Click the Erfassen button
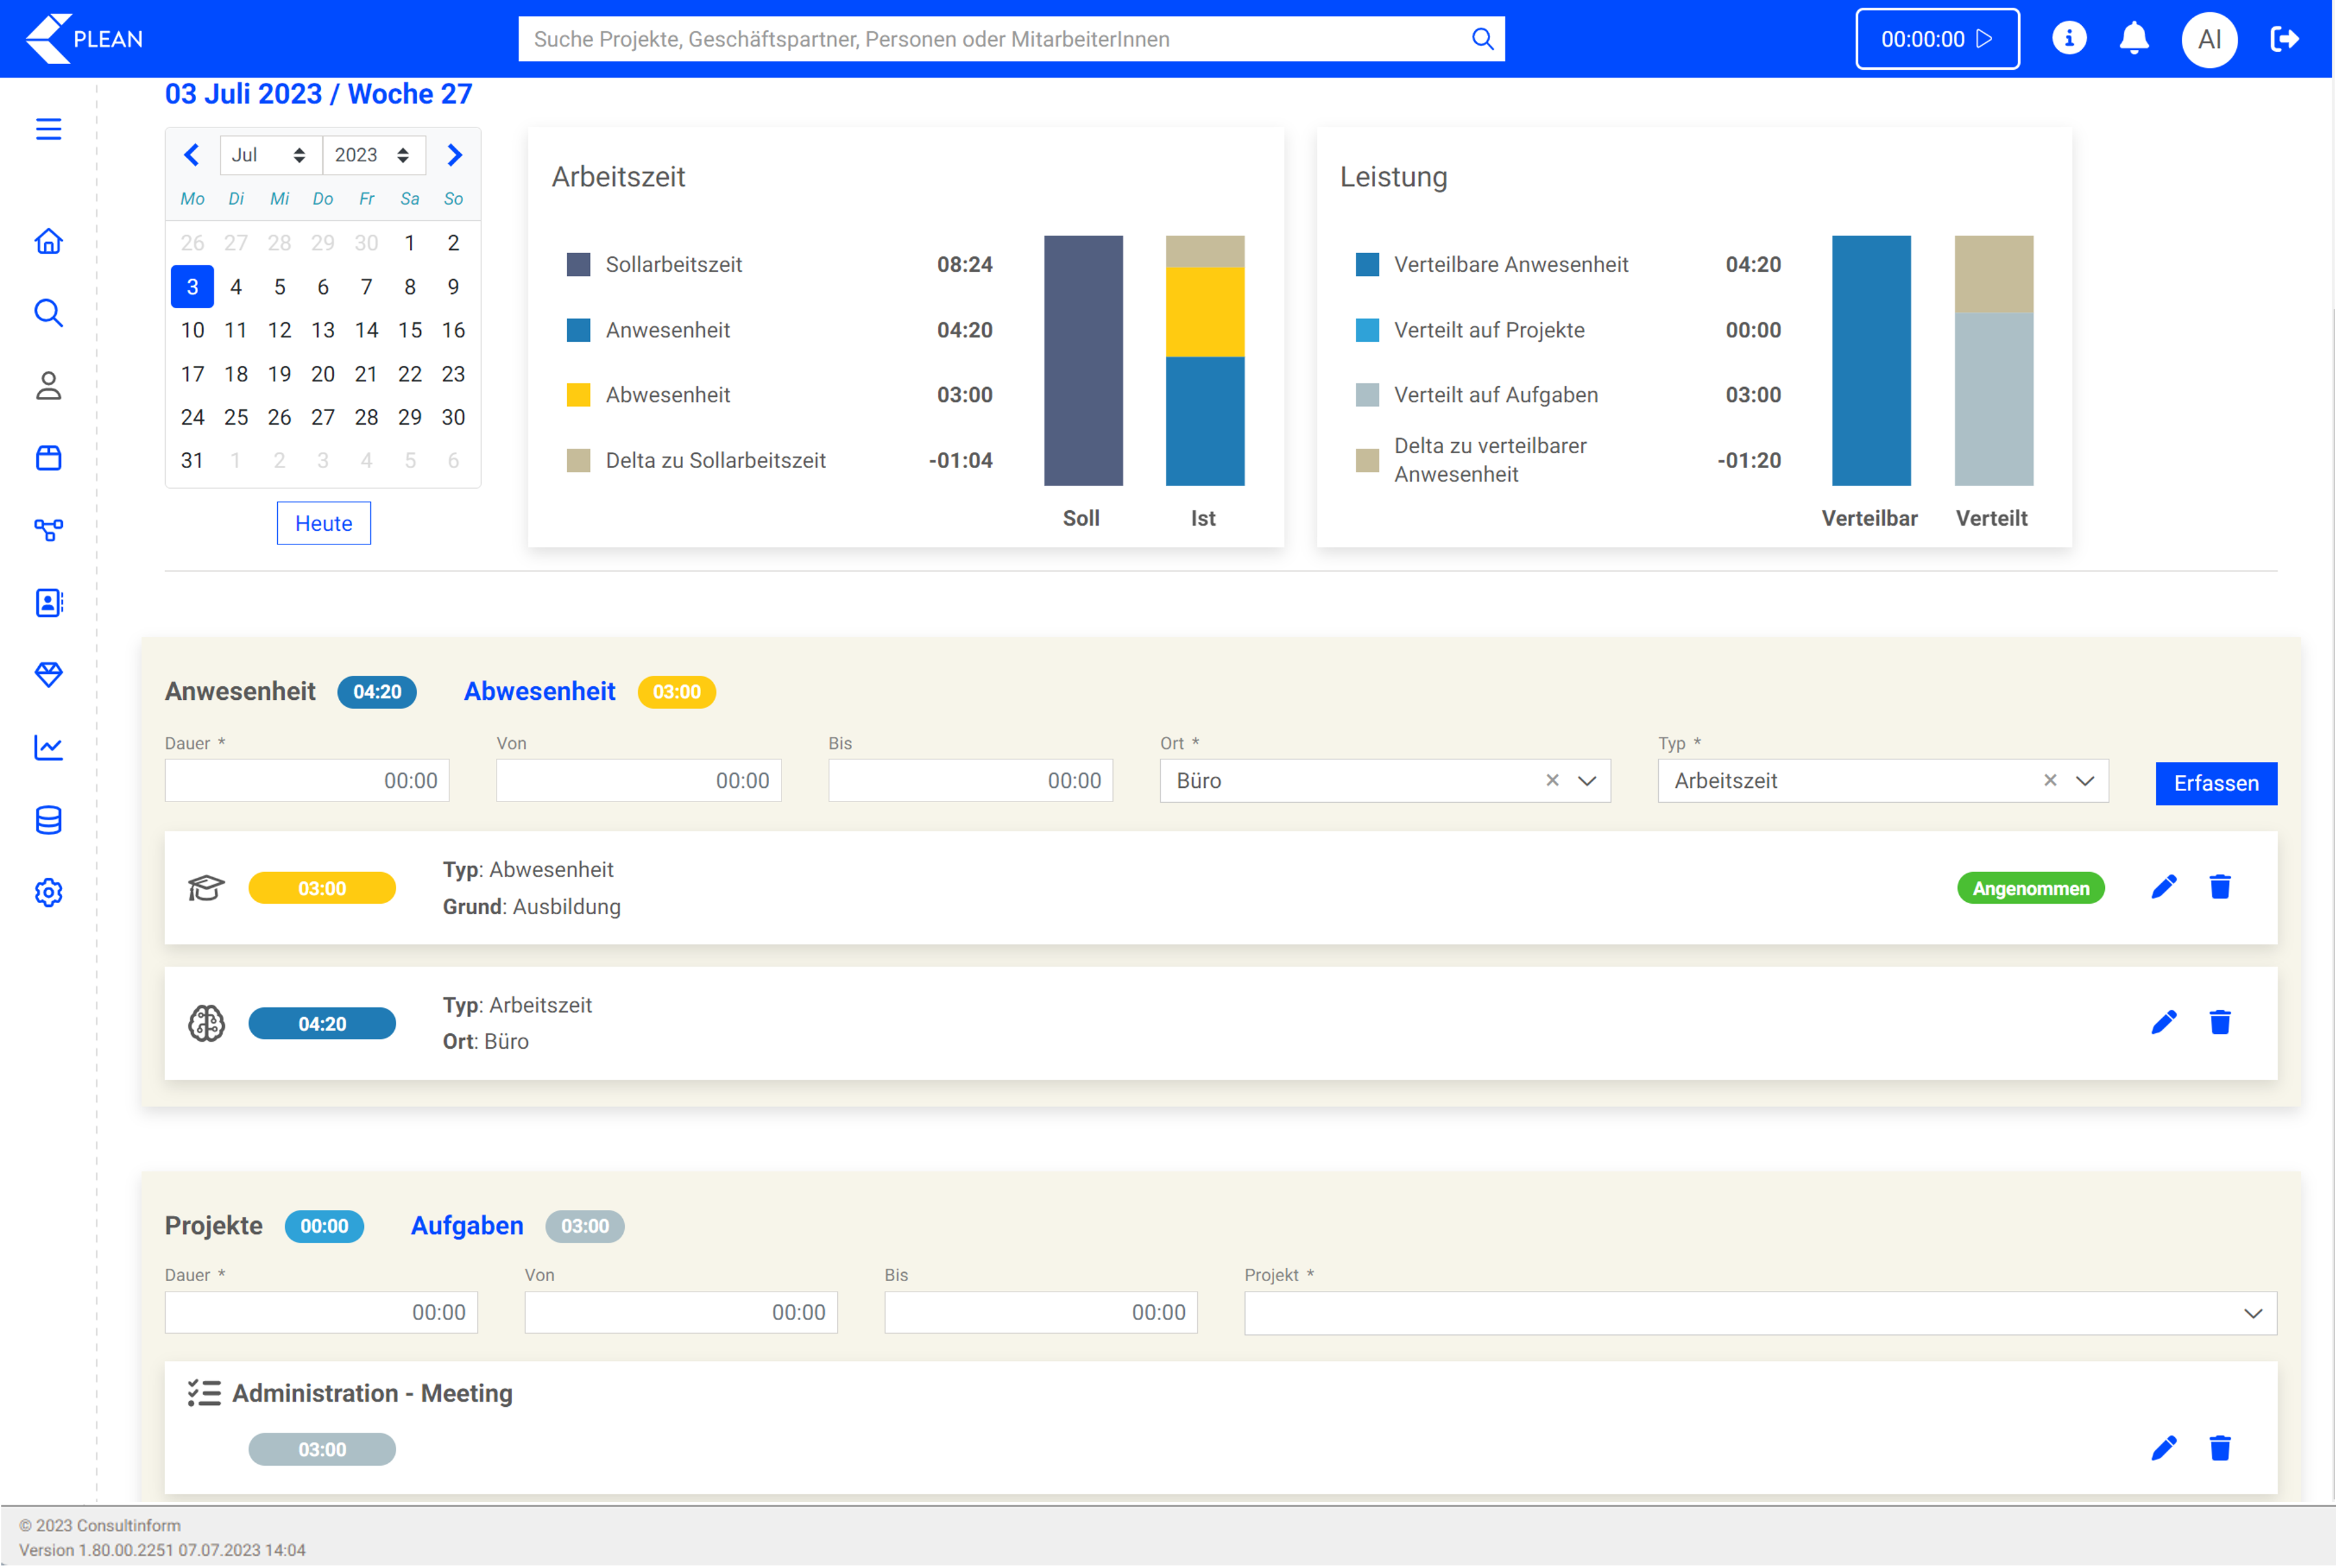 point(2215,783)
